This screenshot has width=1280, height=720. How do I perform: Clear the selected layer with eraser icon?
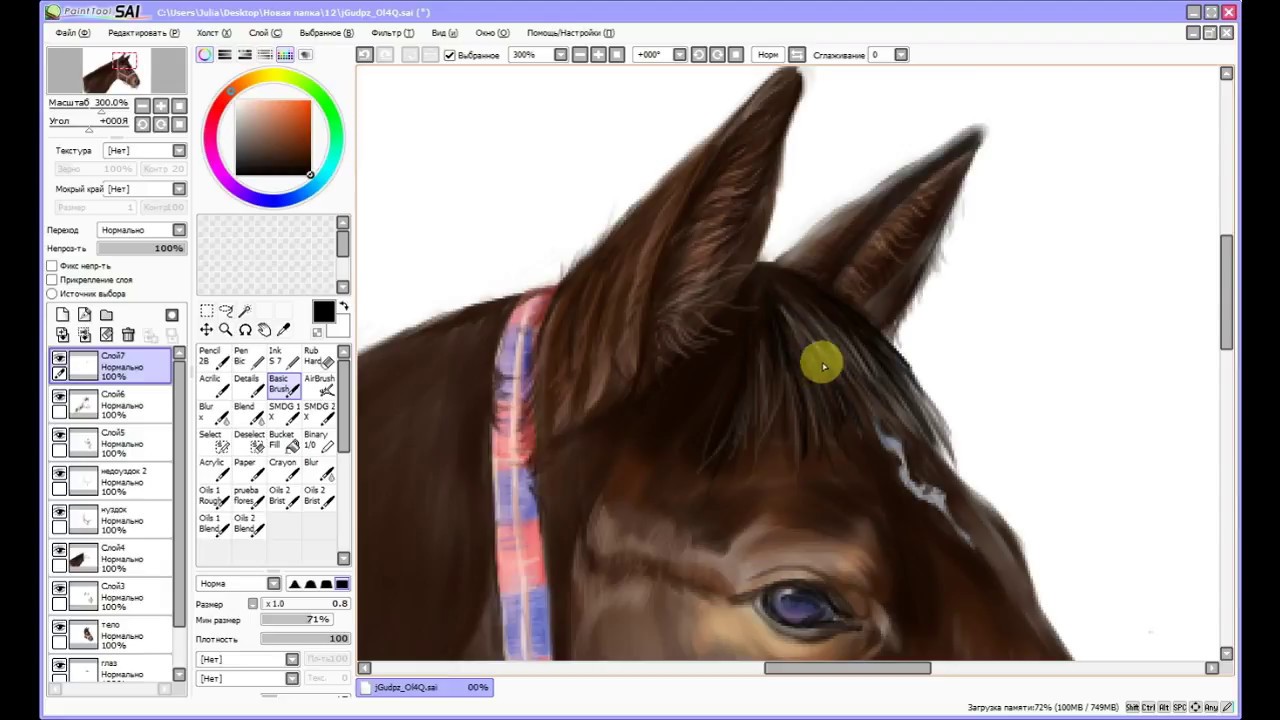coord(106,335)
